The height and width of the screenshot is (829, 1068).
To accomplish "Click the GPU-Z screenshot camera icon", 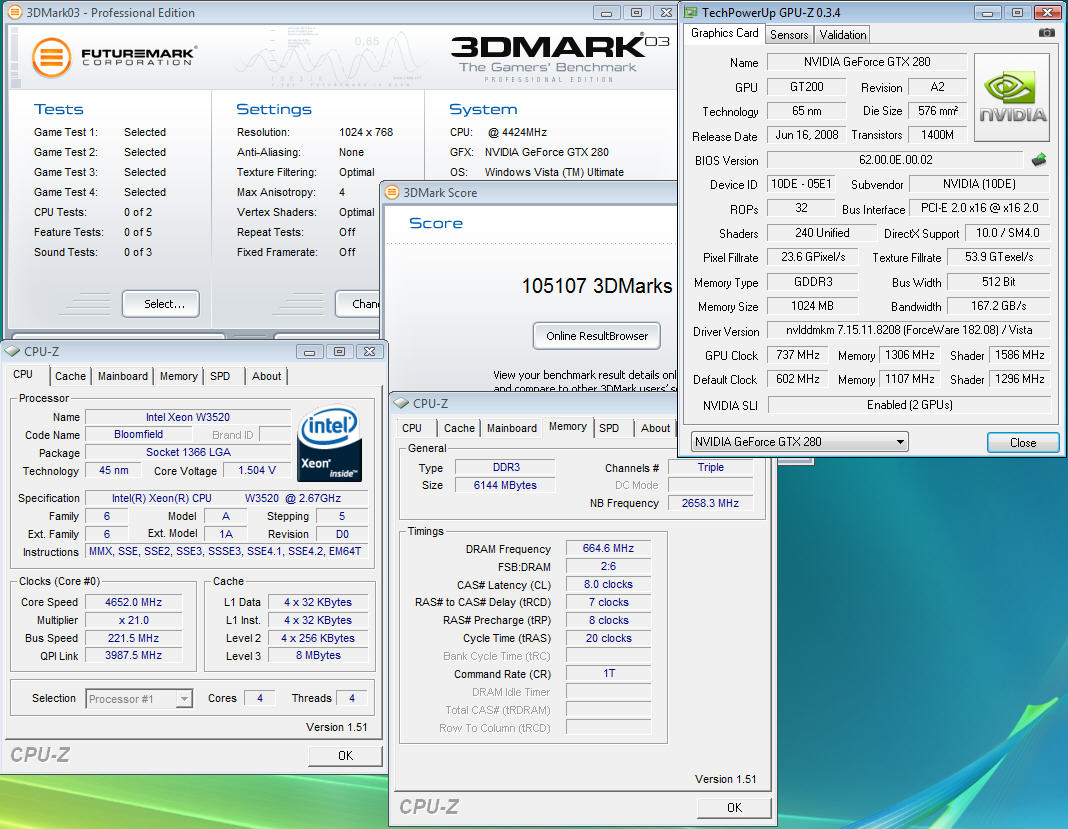I will pos(1046,33).
